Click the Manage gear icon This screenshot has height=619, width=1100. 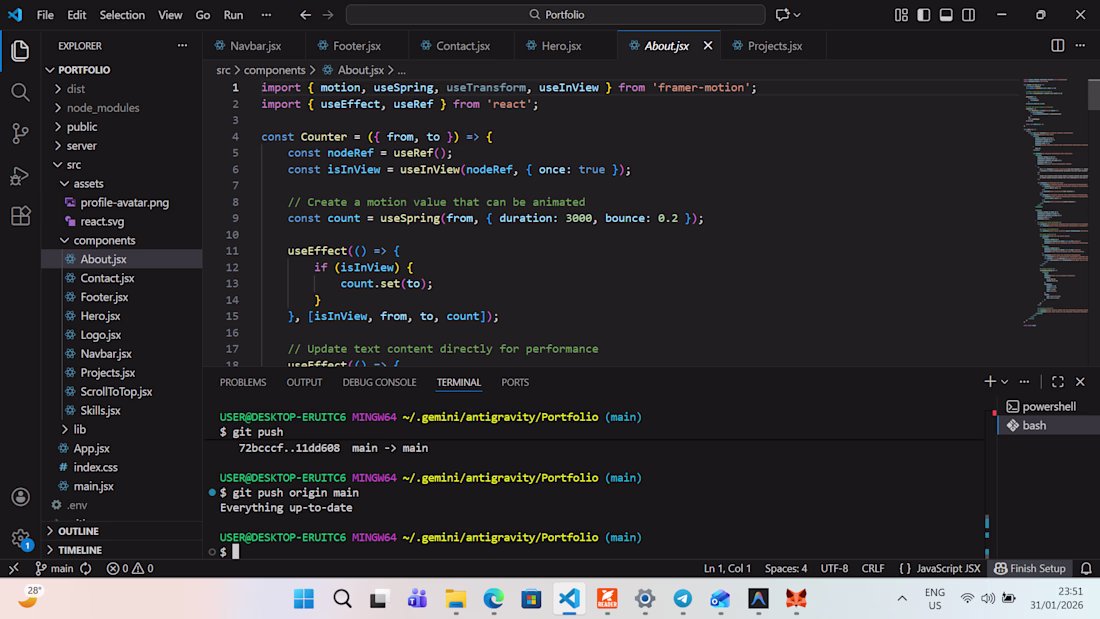coord(20,539)
